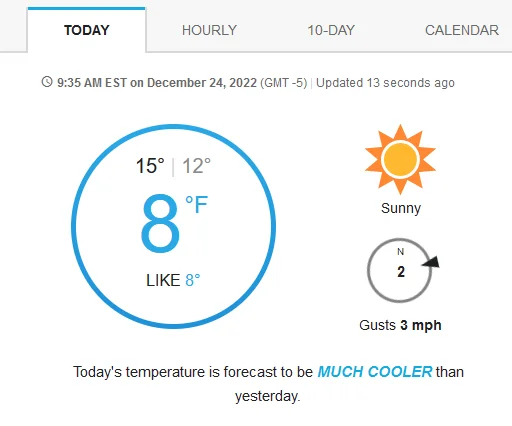Click the Sunny condition label
Viewport: 512px width, 426px height.
pyautogui.click(x=401, y=208)
